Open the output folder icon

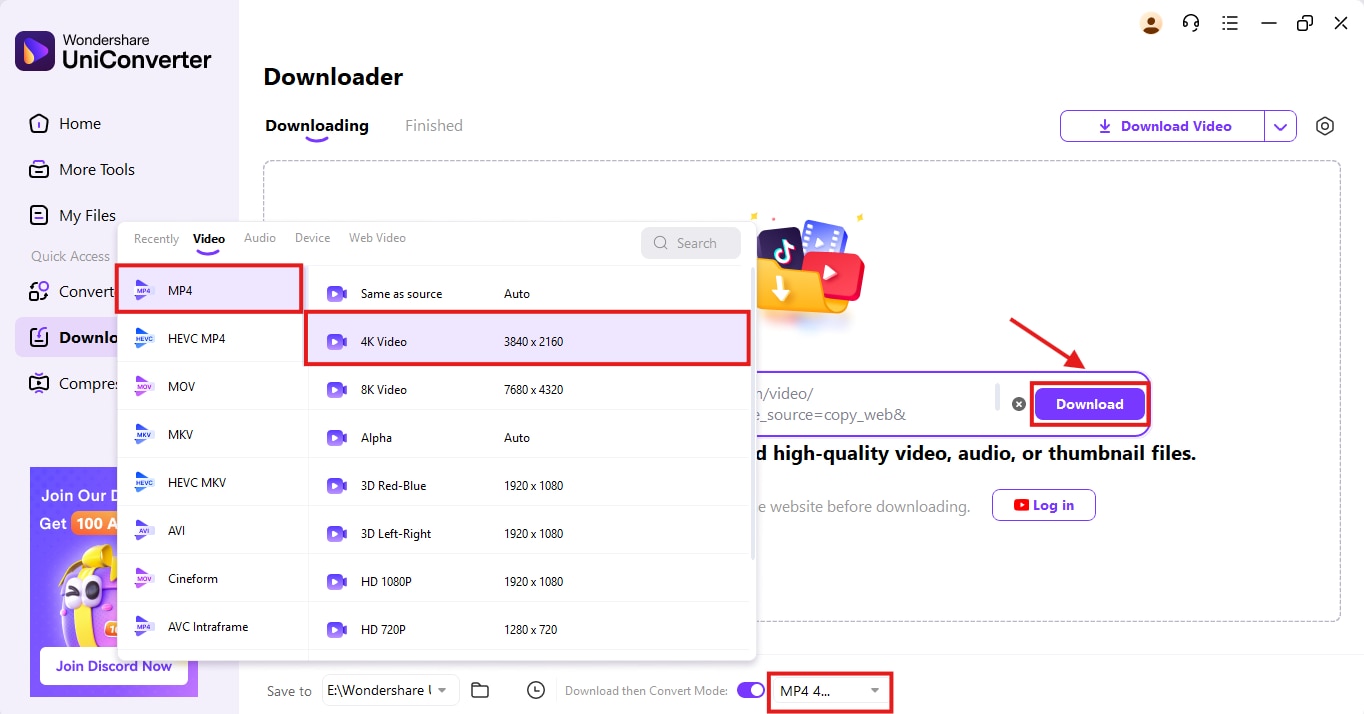tap(480, 690)
